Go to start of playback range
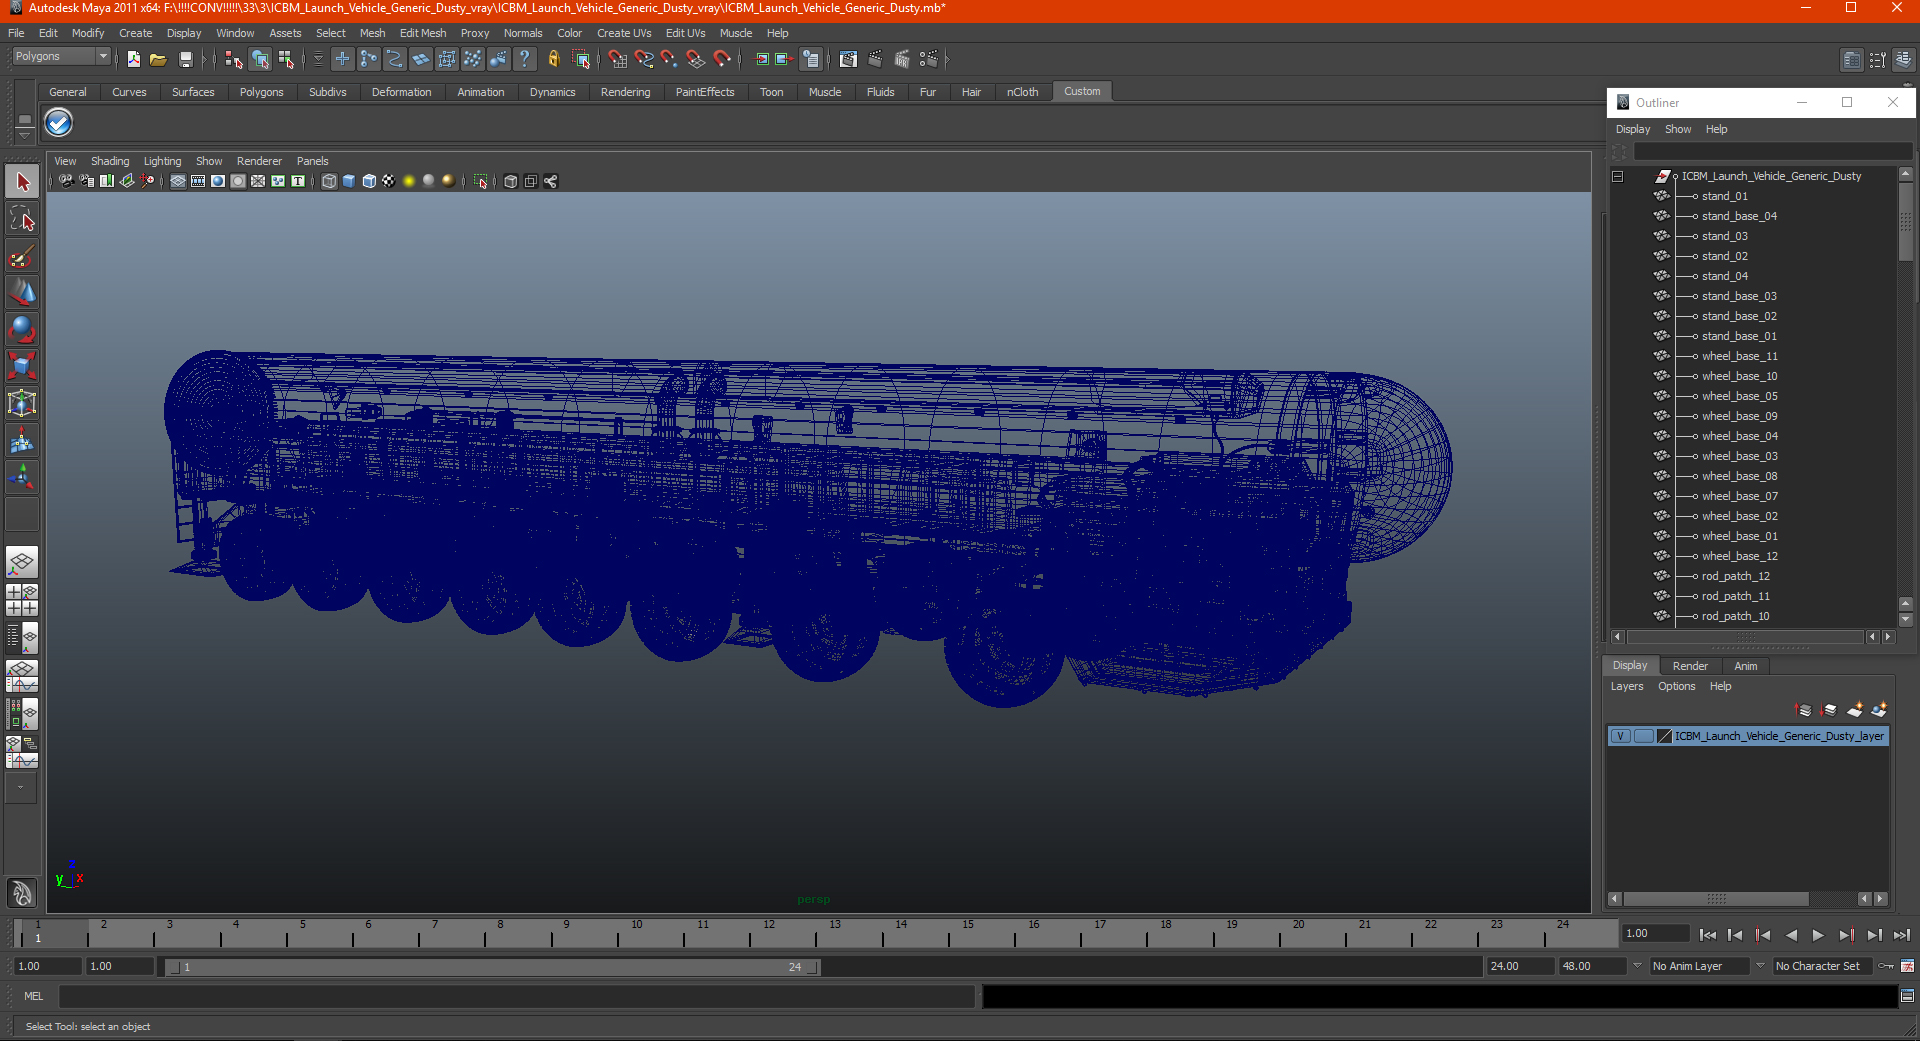This screenshot has width=1920, height=1041. click(1708, 935)
